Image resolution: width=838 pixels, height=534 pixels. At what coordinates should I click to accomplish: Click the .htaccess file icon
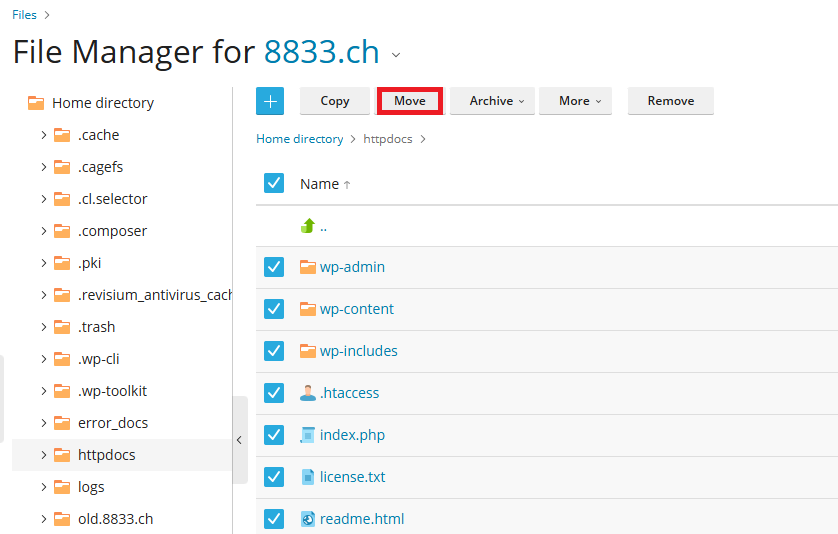point(308,393)
